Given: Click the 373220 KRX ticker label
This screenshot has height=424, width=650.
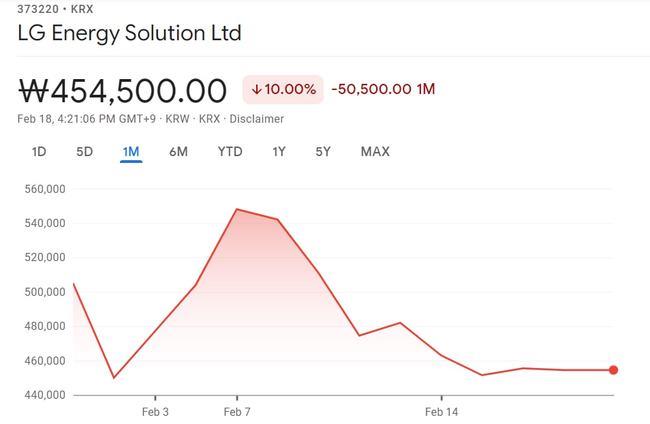Looking at the screenshot, I should click(x=55, y=9).
